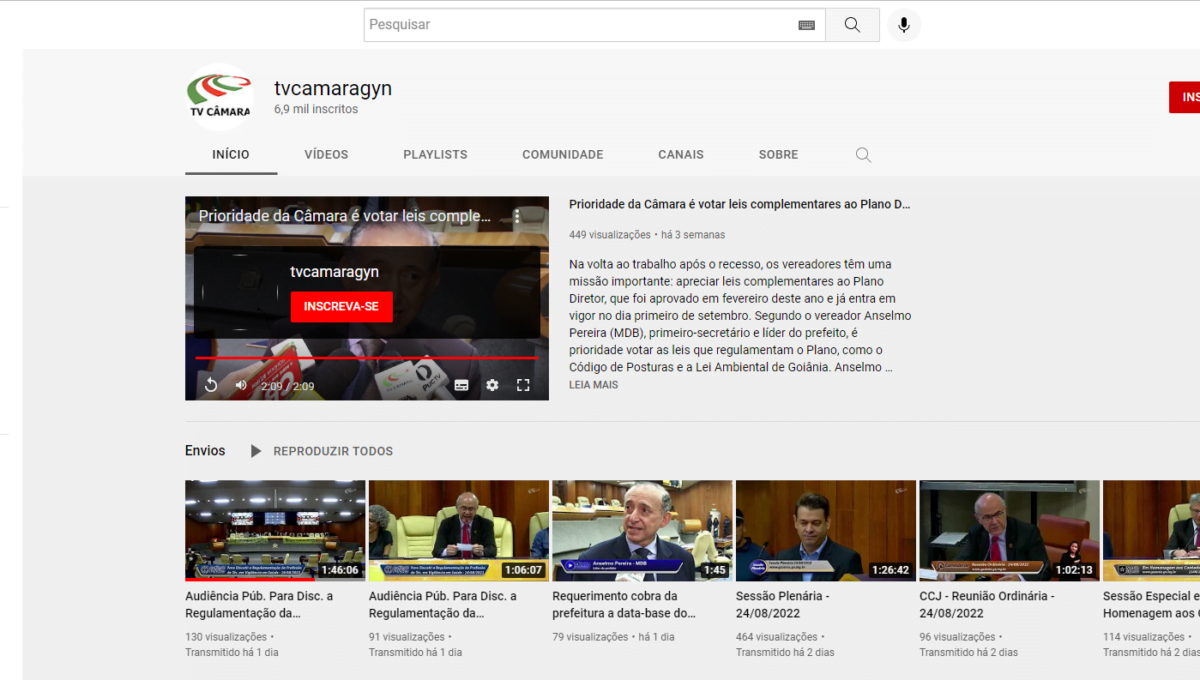Open the player settings gear
The width and height of the screenshot is (1200, 680).
click(x=492, y=385)
